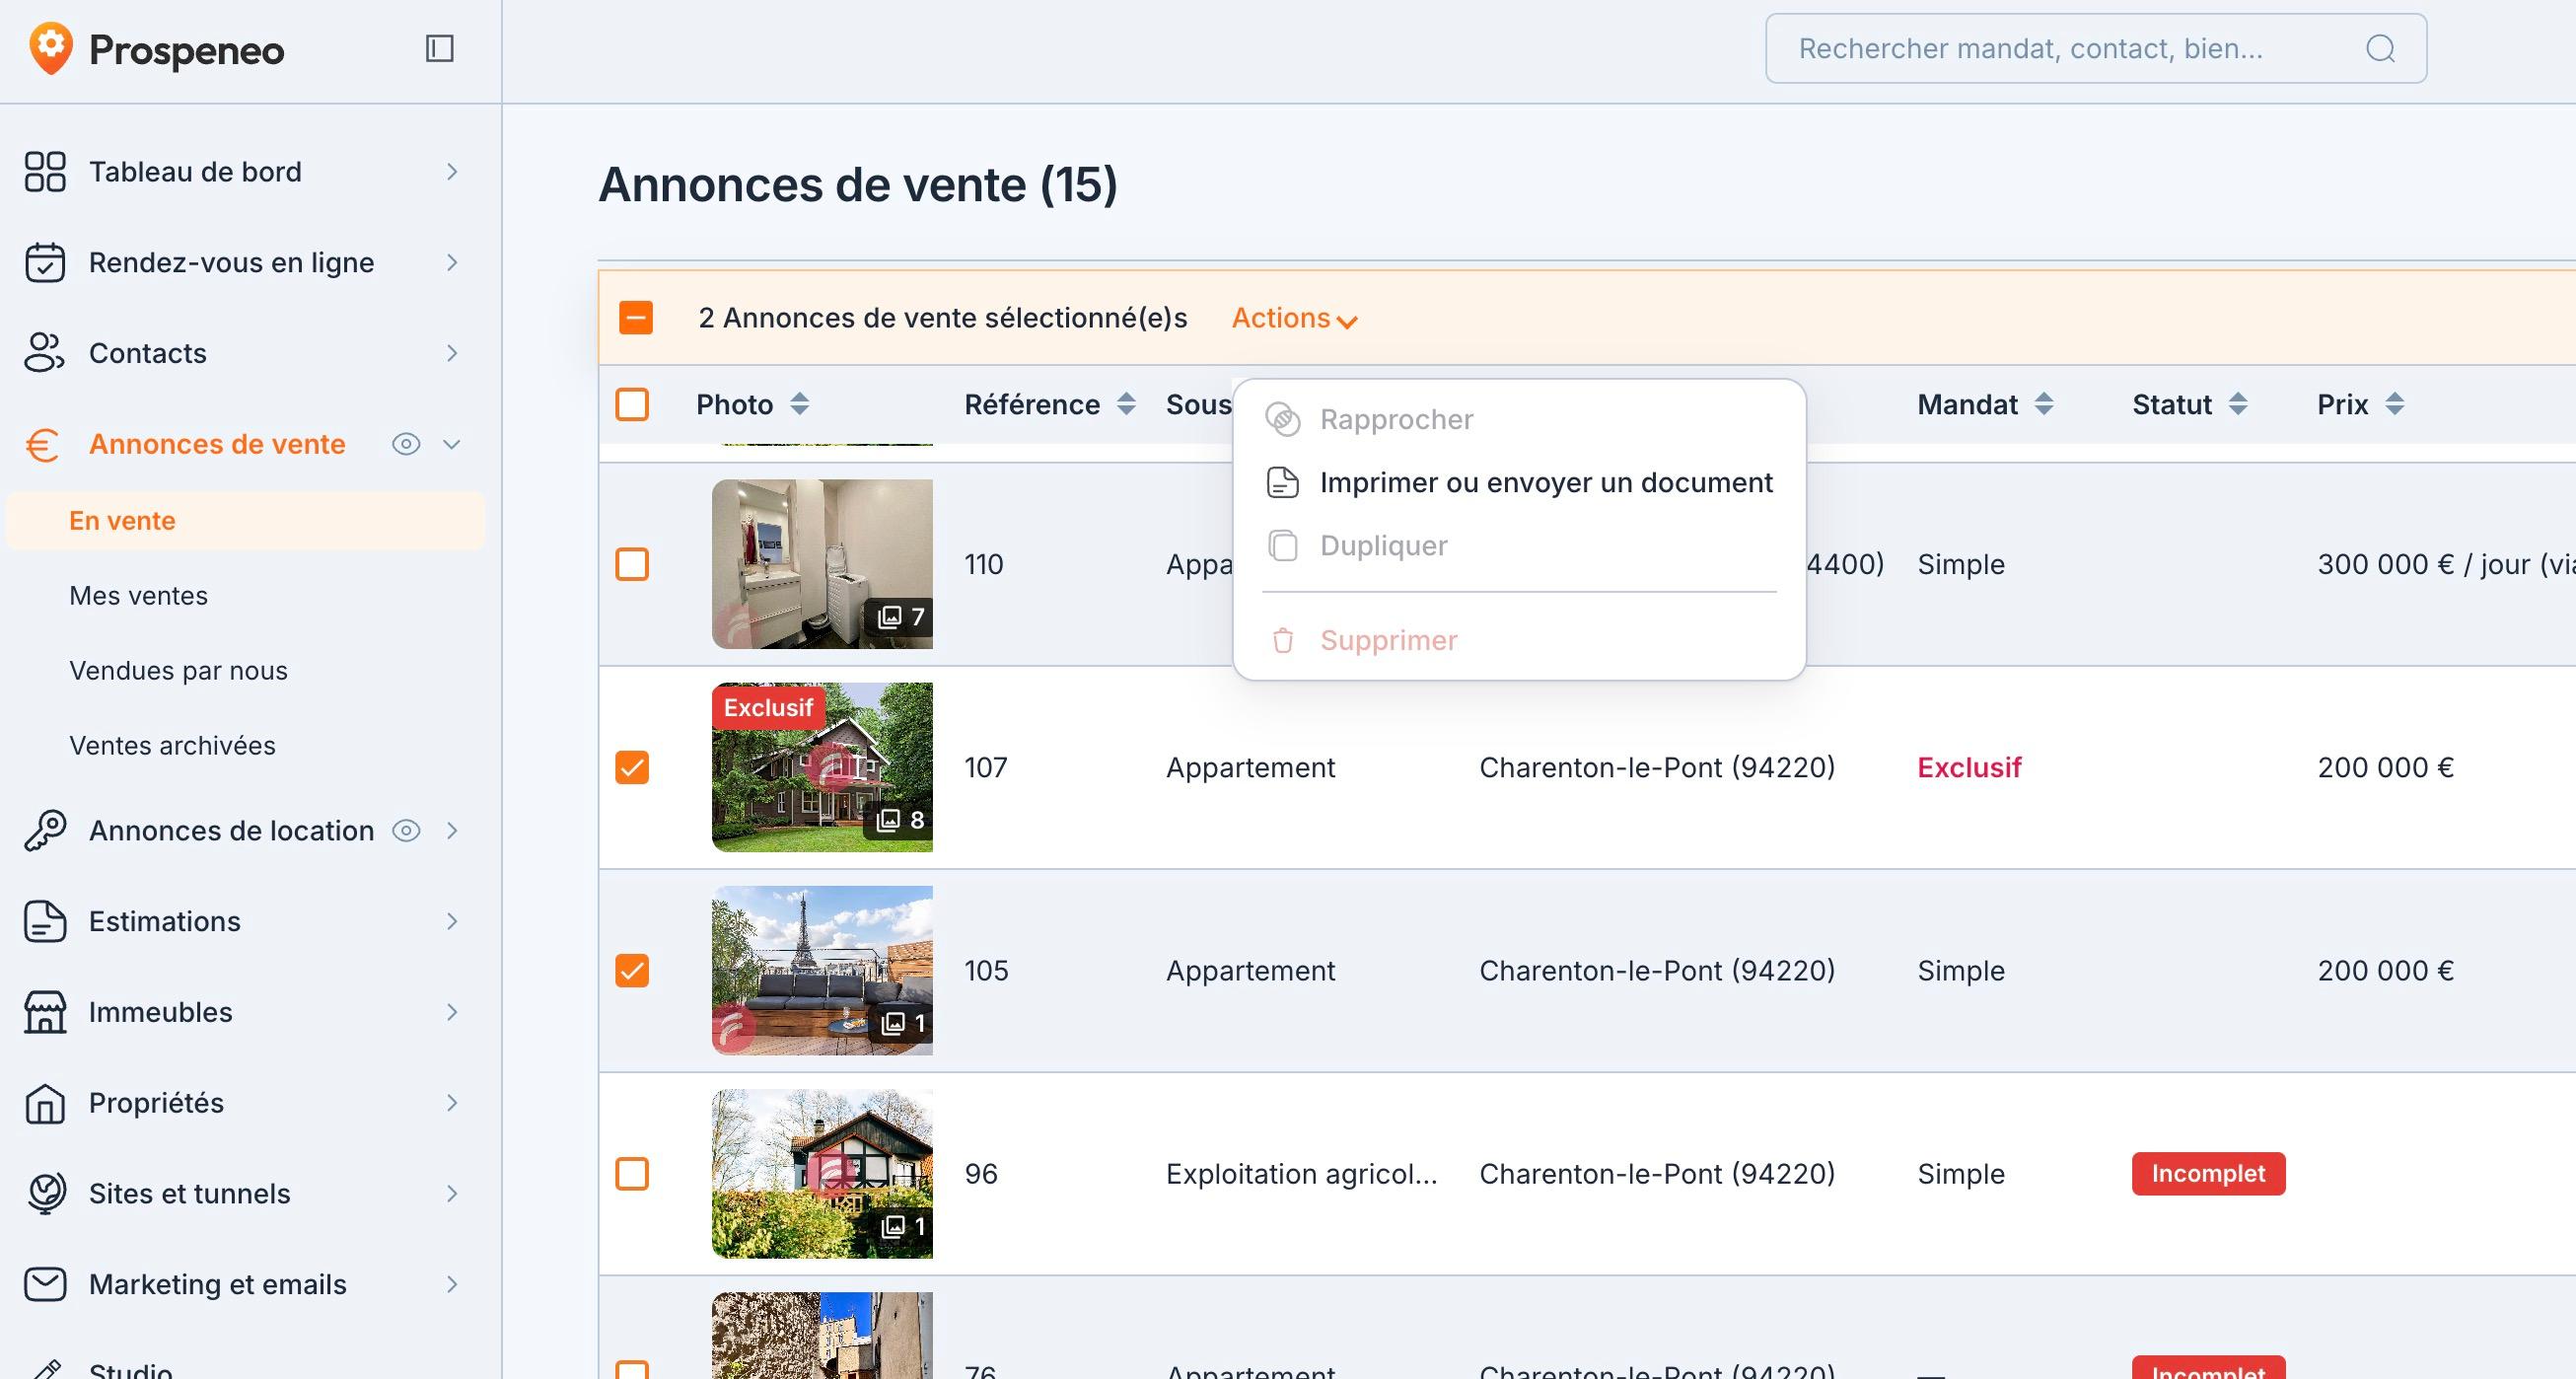Uncheck the box for listing 105
2576x1379 pixels.
(x=632, y=970)
